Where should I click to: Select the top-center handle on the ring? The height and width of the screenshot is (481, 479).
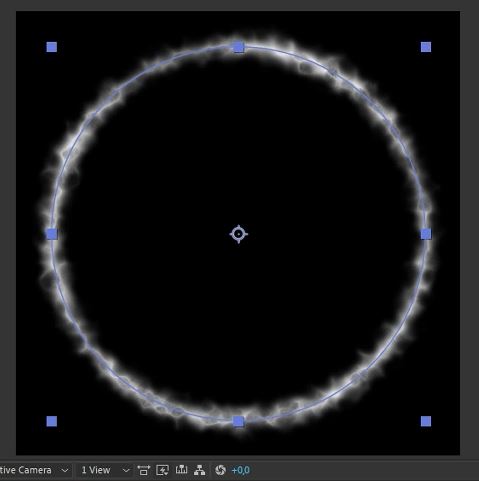tap(239, 47)
